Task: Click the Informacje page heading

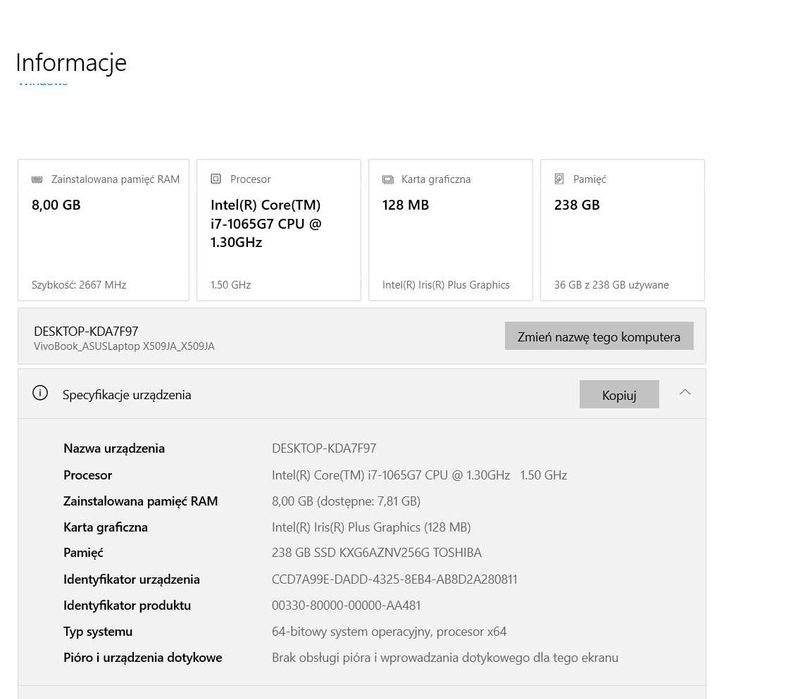Action: click(x=71, y=62)
